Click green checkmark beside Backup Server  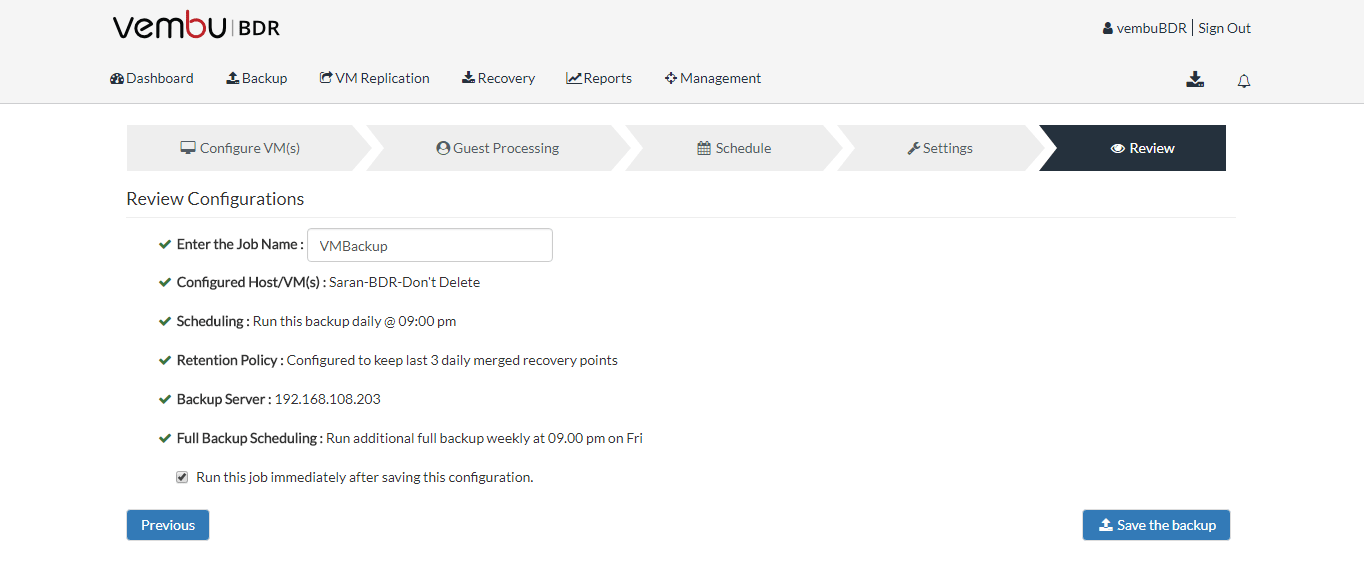[x=165, y=399]
